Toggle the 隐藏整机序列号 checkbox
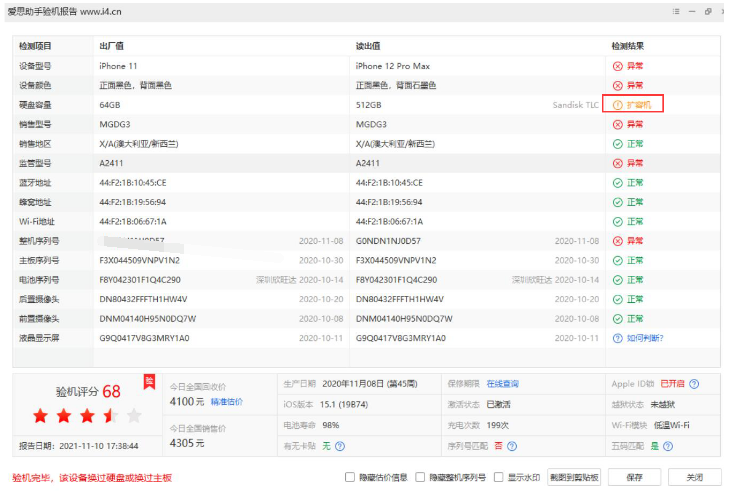Screen dimensions: 729x495 point(420,477)
